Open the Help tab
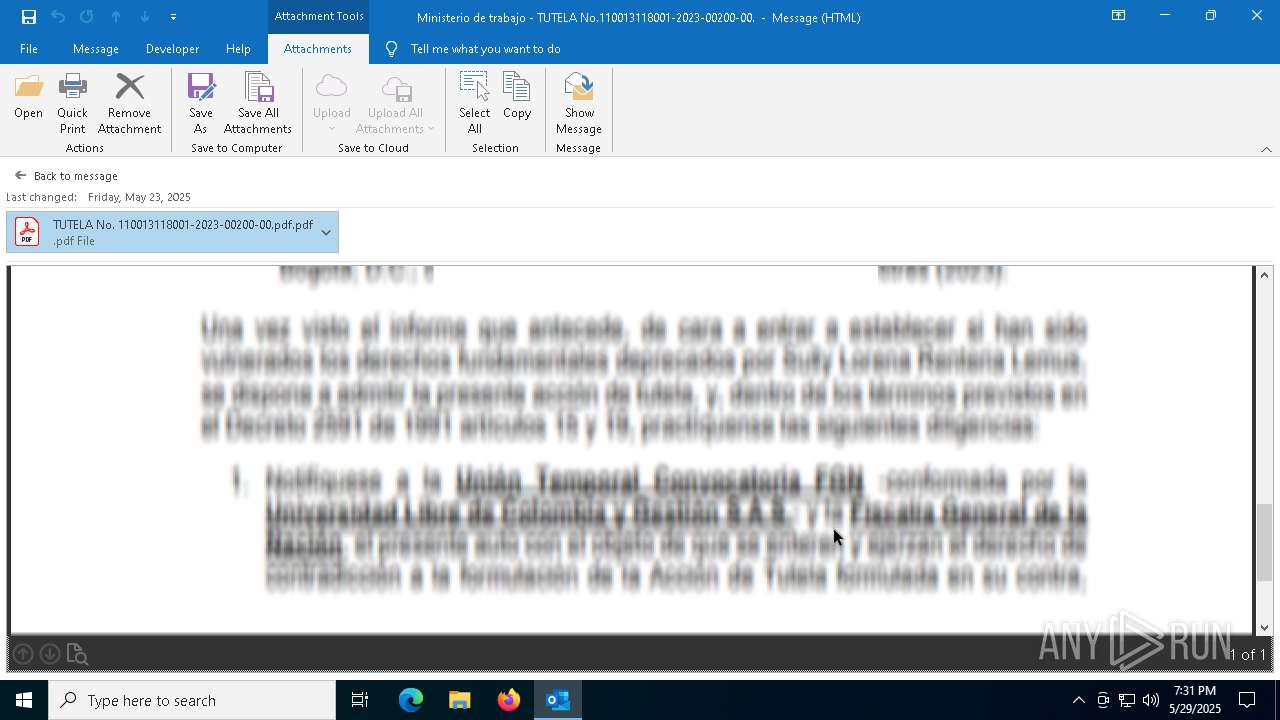This screenshot has width=1280, height=720. pos(238,49)
